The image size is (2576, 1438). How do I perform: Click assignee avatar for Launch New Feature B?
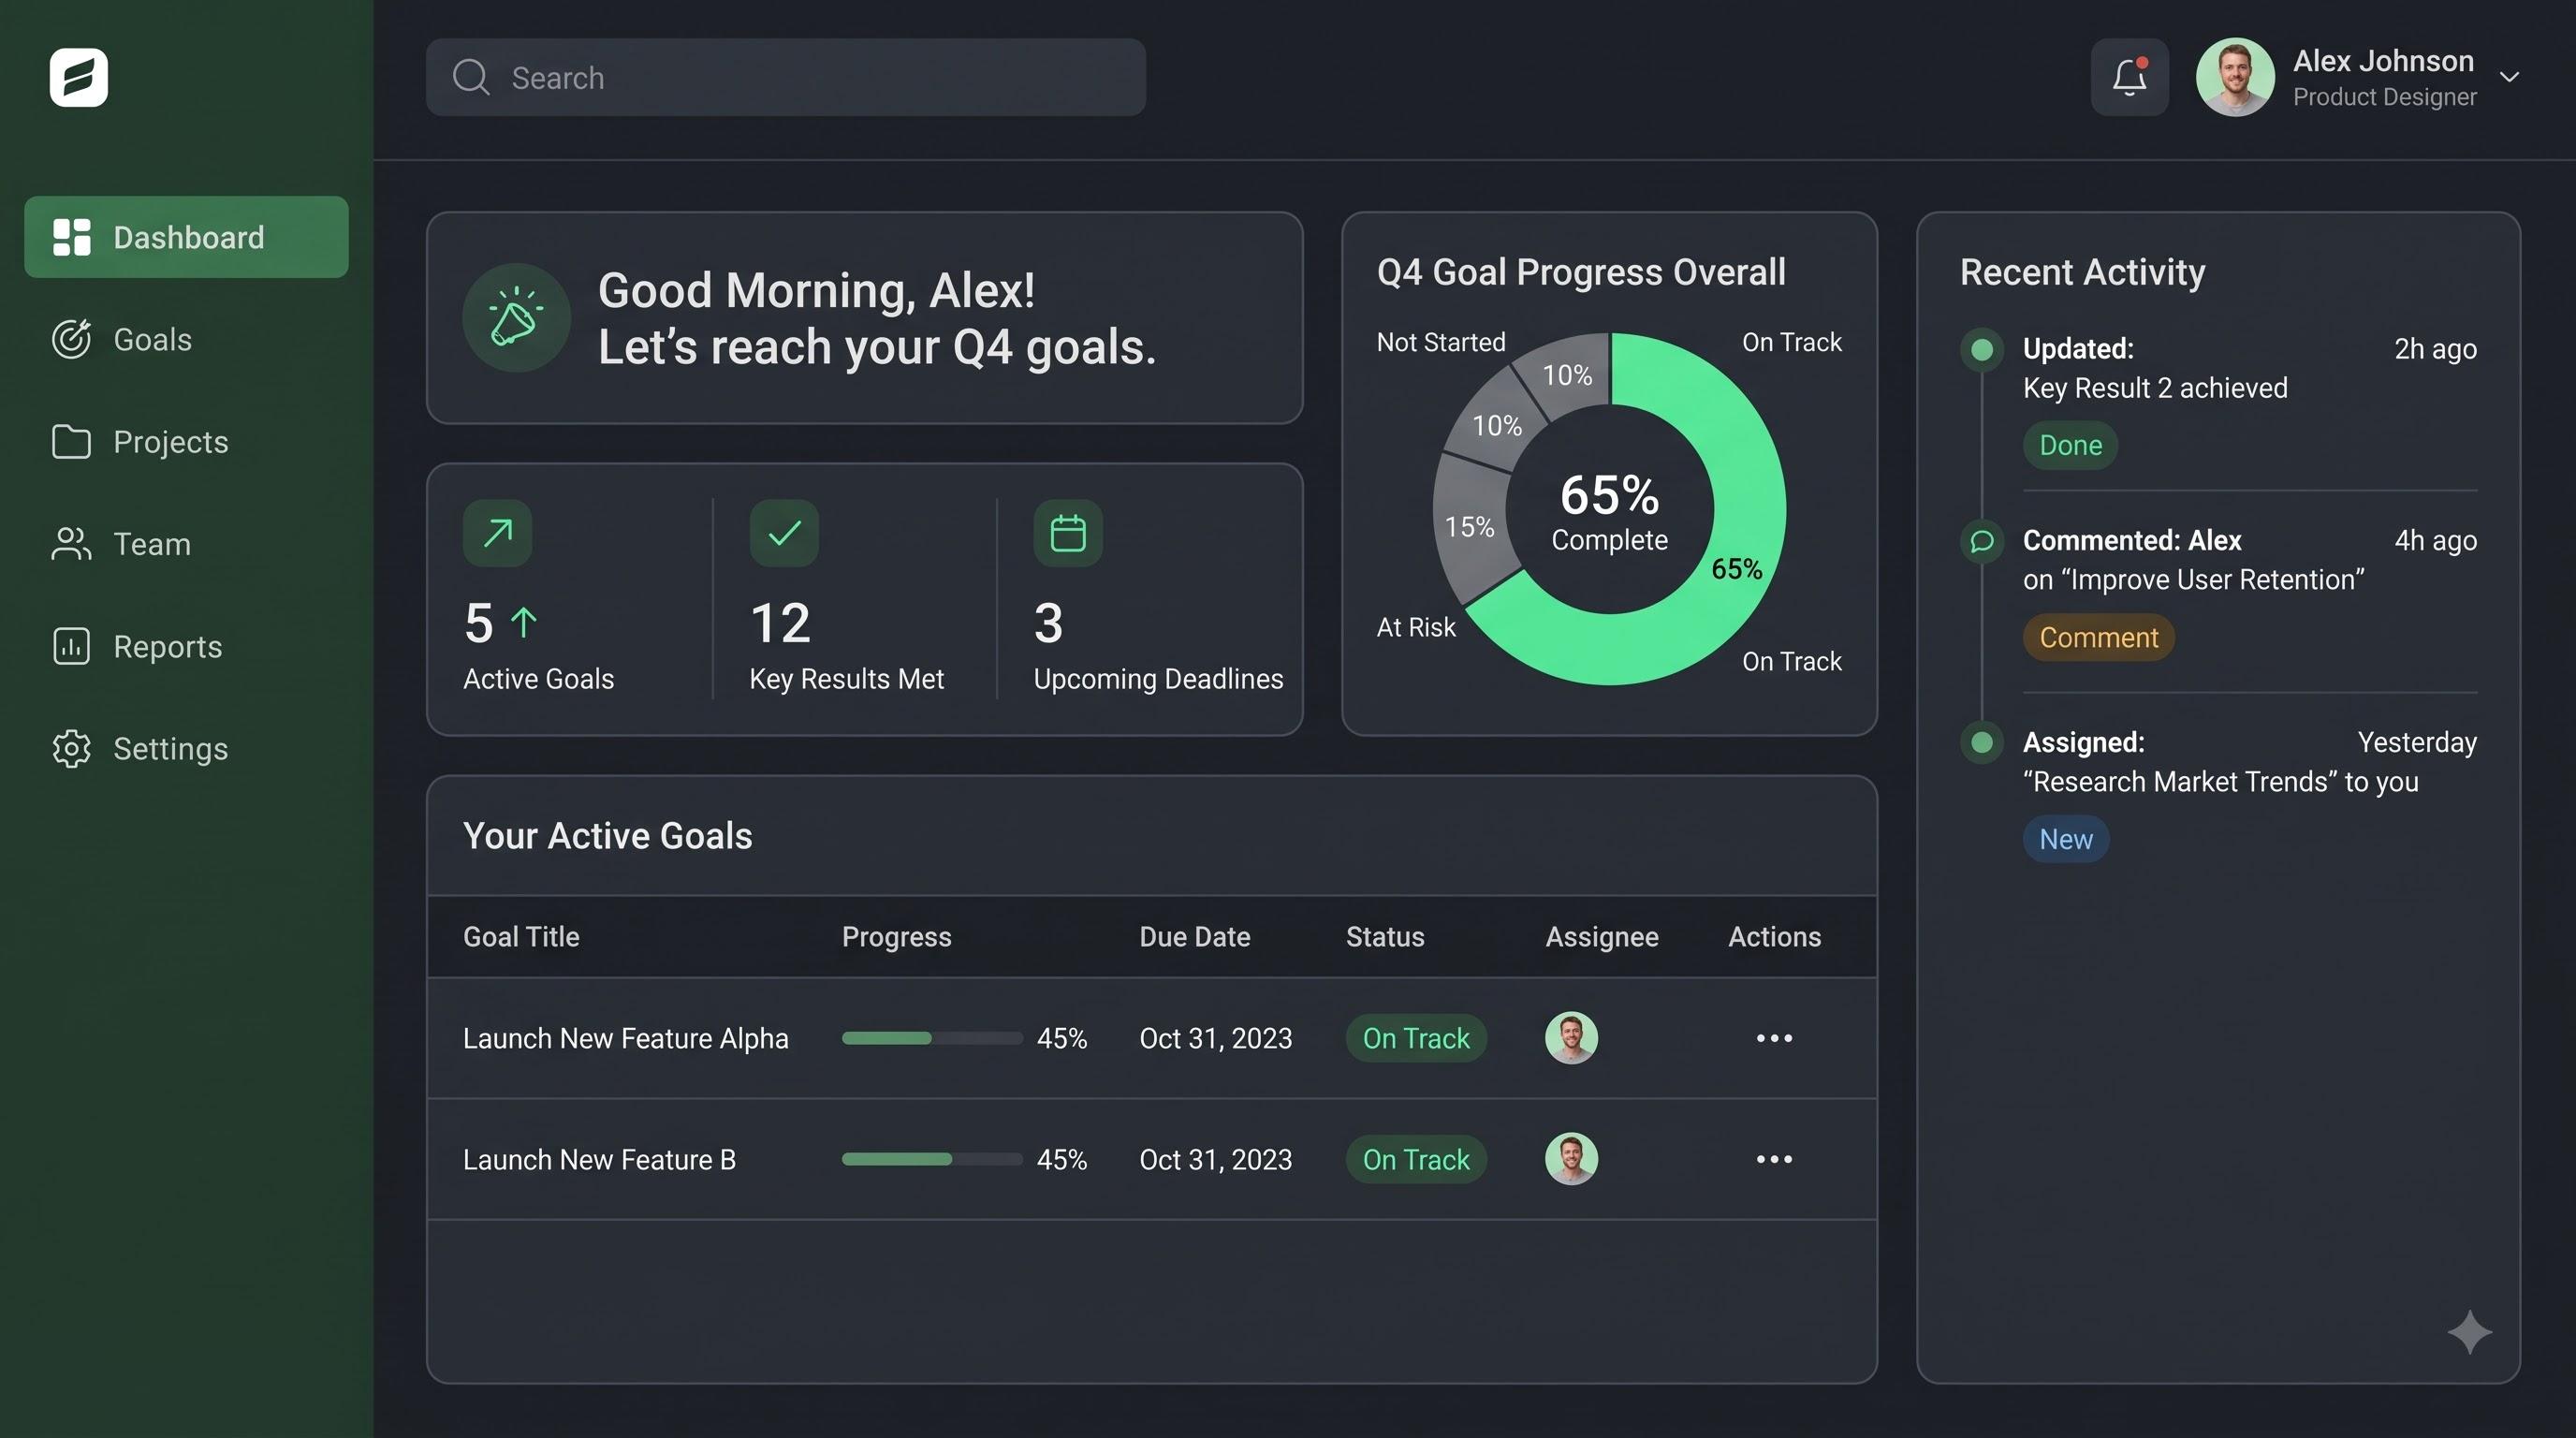pos(1571,1159)
